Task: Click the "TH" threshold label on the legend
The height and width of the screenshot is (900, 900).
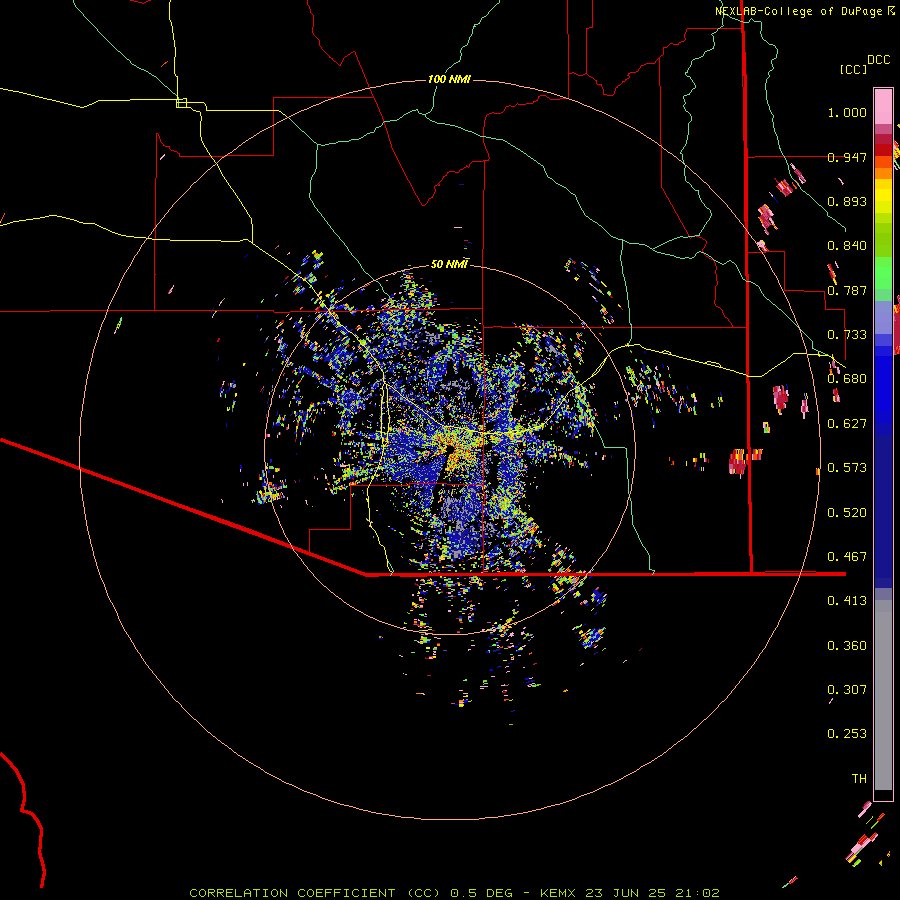Action: [x=859, y=779]
